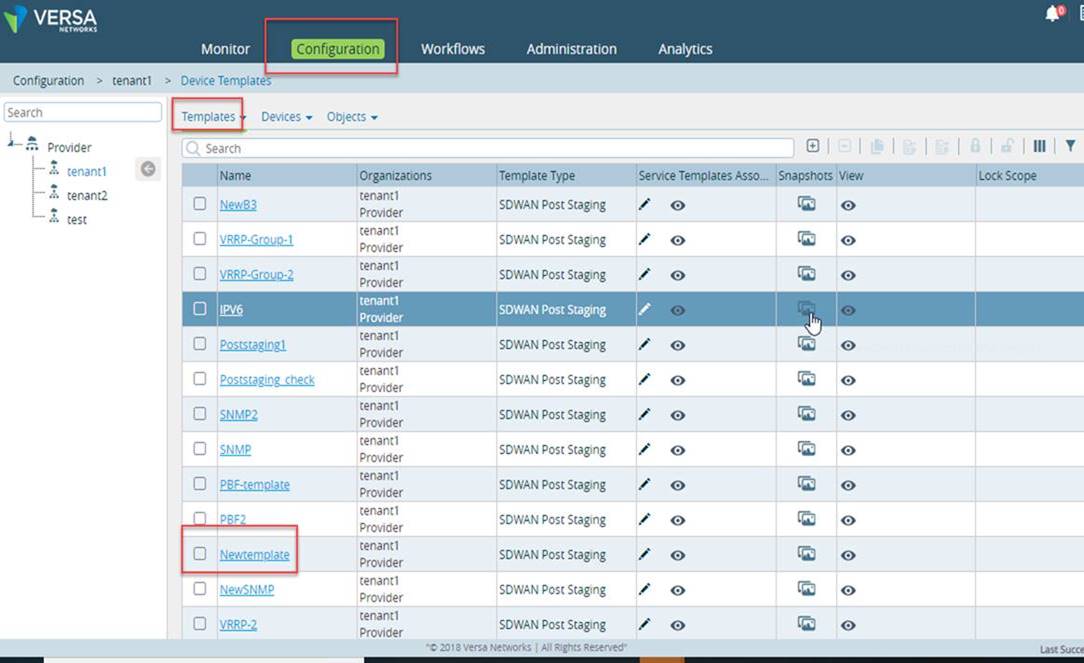The image size is (1084, 663).
Task: Open the Administration tab
Action: pyautogui.click(x=571, y=49)
